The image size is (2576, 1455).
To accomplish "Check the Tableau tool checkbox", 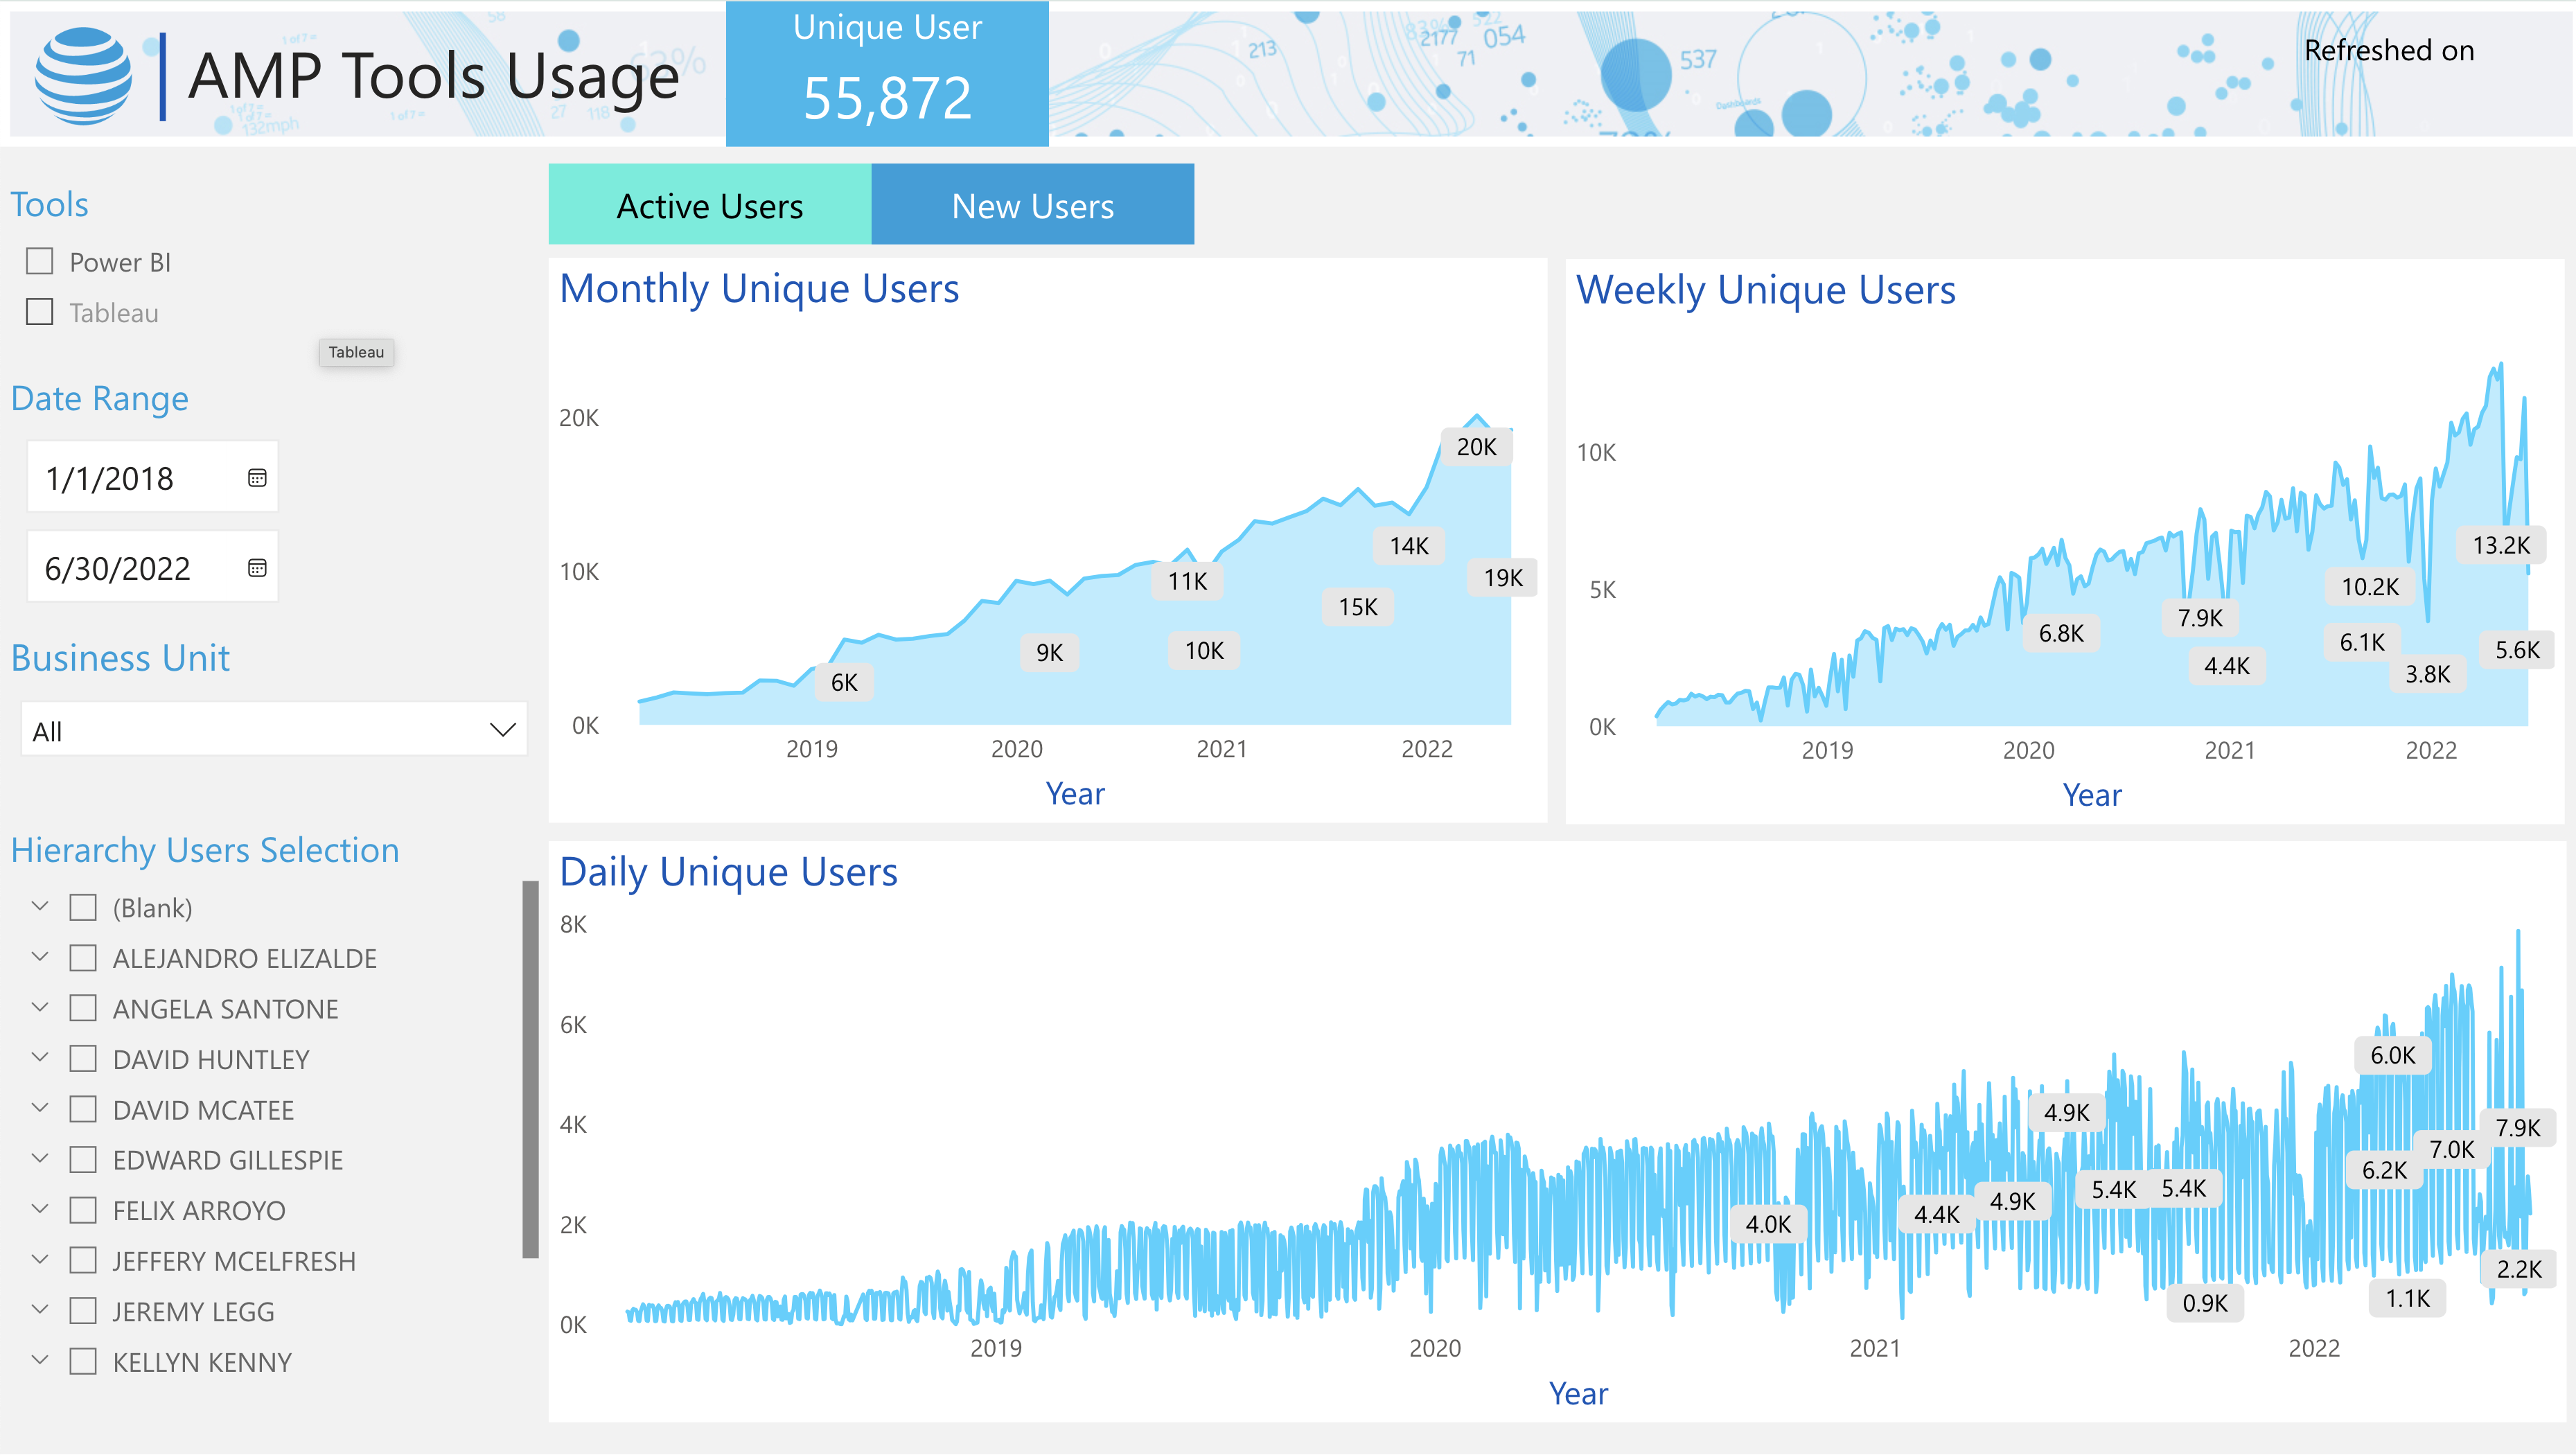I will (x=40, y=312).
